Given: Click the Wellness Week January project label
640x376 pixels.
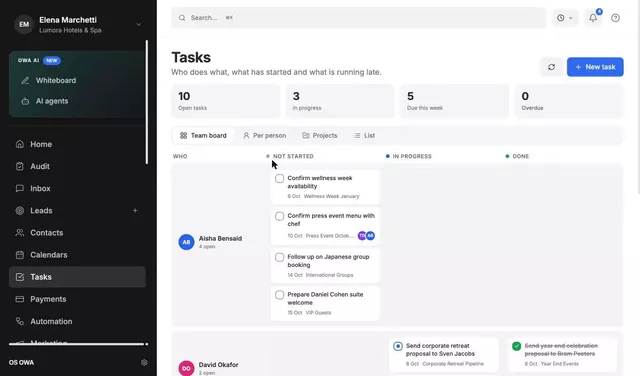Looking at the screenshot, I should point(332,196).
